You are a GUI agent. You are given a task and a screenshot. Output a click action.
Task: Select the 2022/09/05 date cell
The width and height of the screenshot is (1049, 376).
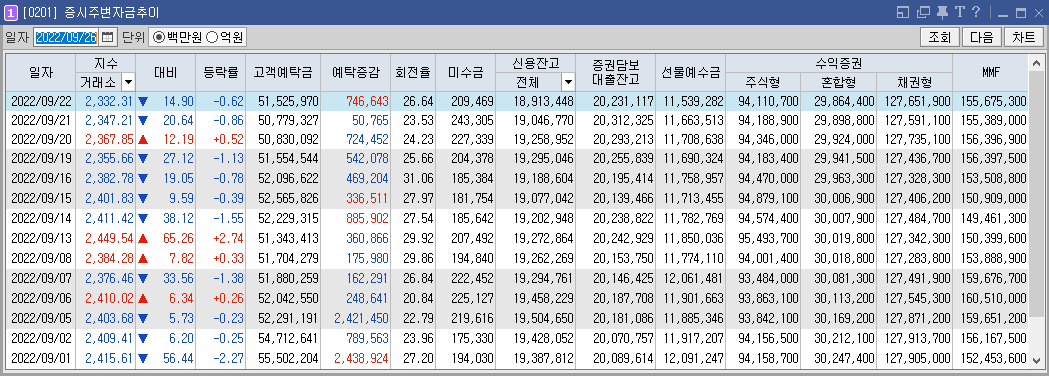point(41,318)
